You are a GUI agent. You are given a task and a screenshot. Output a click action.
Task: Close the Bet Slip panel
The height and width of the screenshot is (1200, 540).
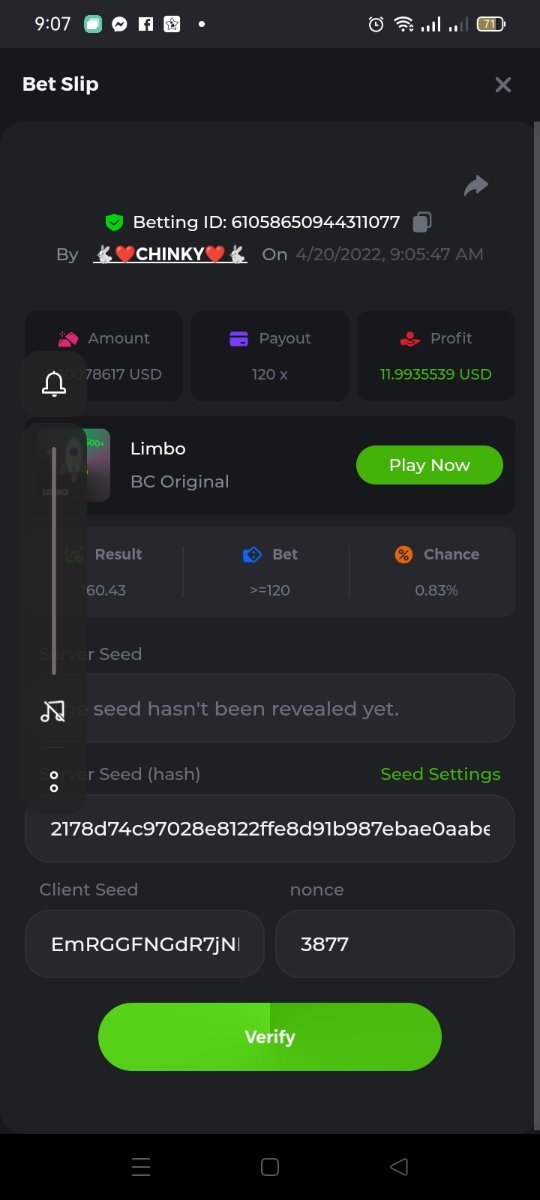point(503,85)
